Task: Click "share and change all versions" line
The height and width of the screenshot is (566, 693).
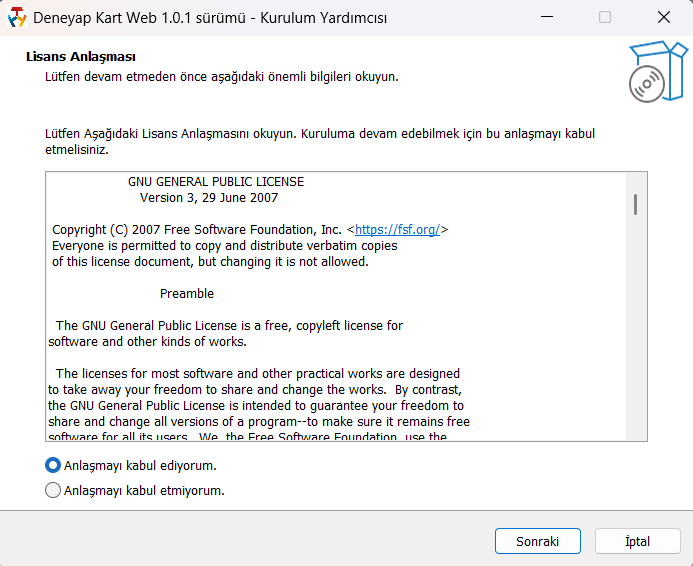Action: click(x=259, y=422)
